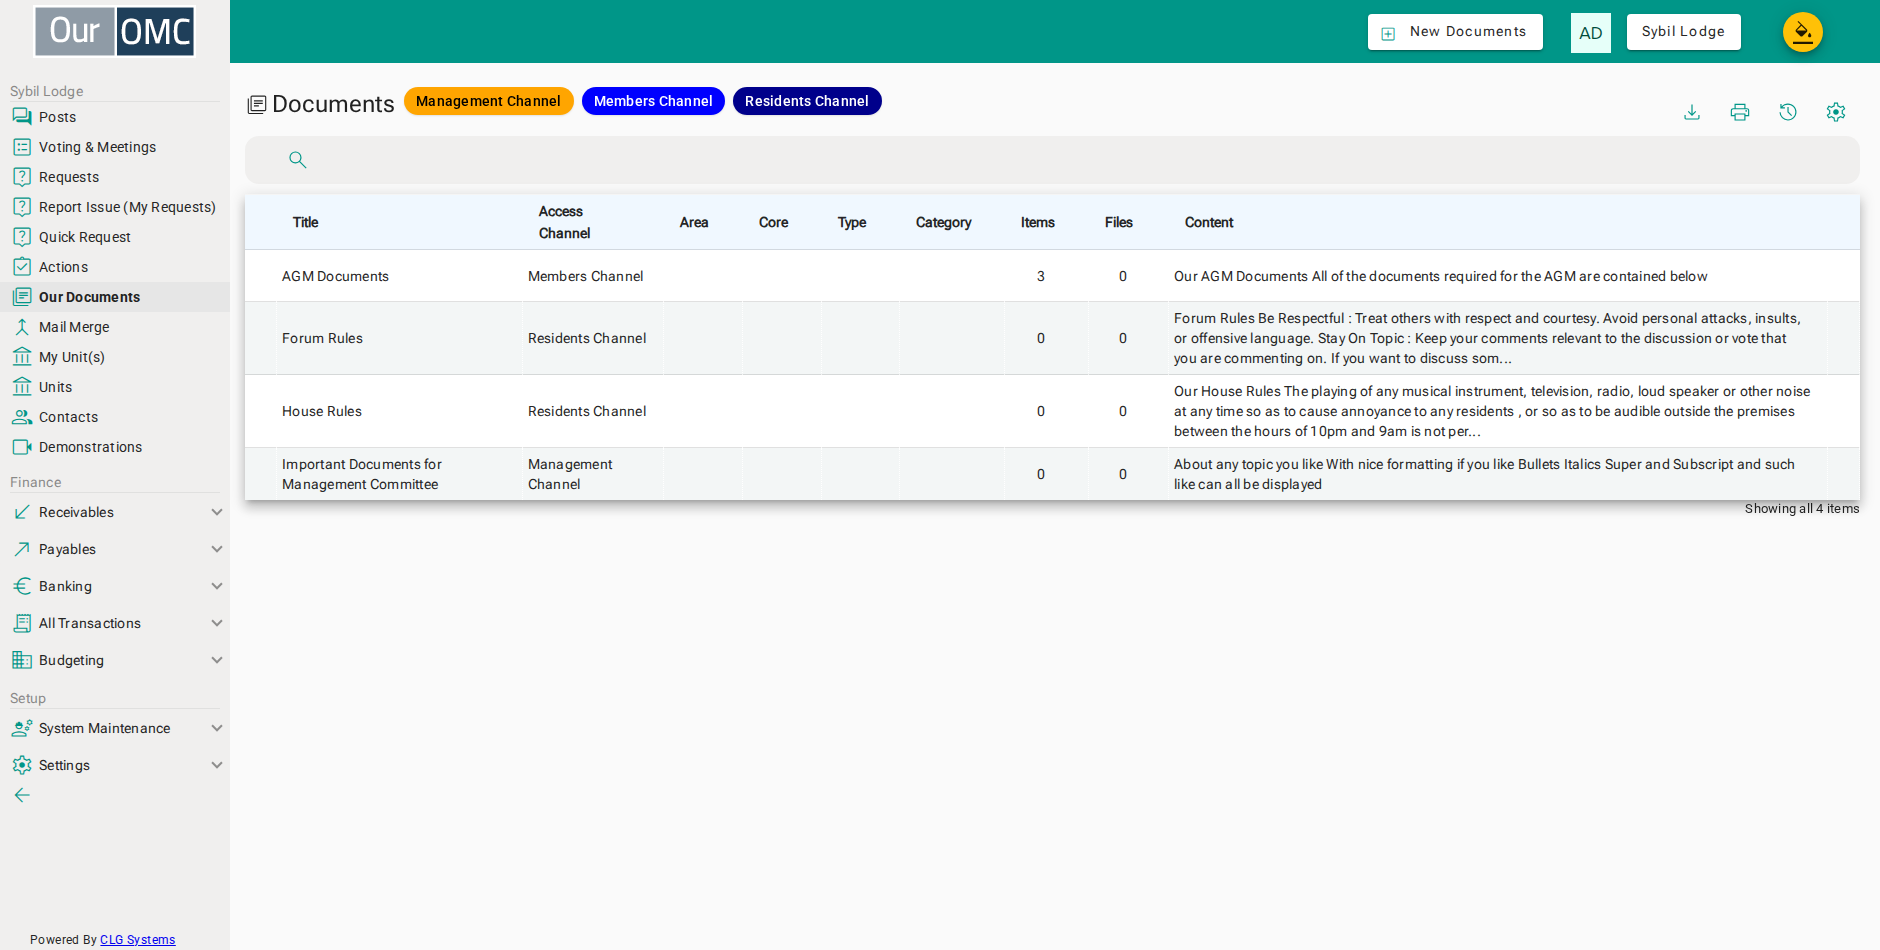Click the yellow paint bucket theme icon

click(x=1803, y=32)
